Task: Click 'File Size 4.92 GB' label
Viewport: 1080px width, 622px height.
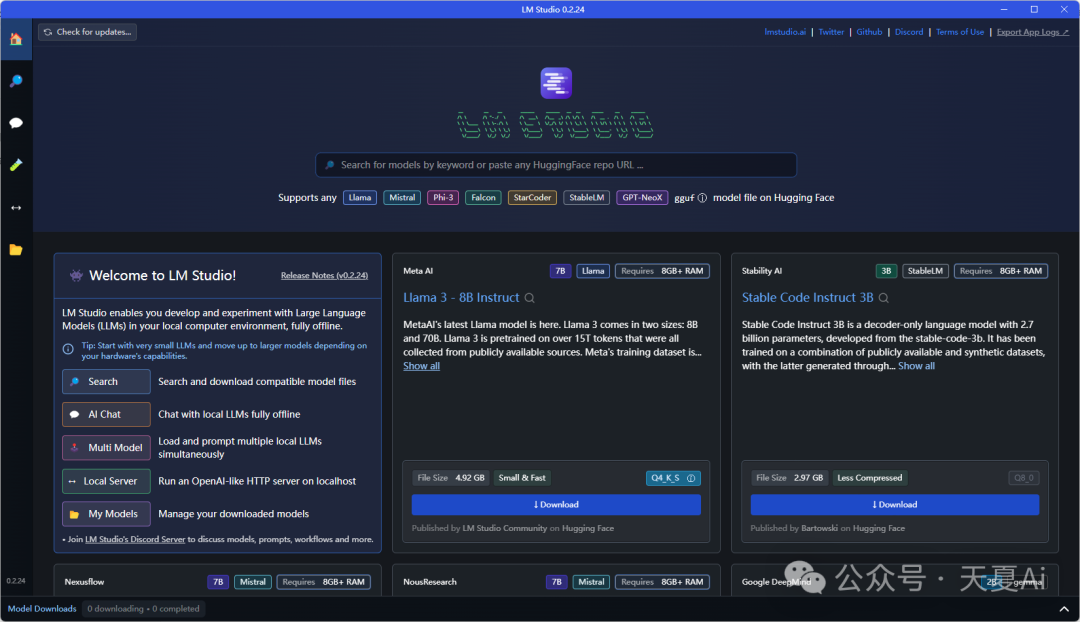Action: pyautogui.click(x=450, y=478)
